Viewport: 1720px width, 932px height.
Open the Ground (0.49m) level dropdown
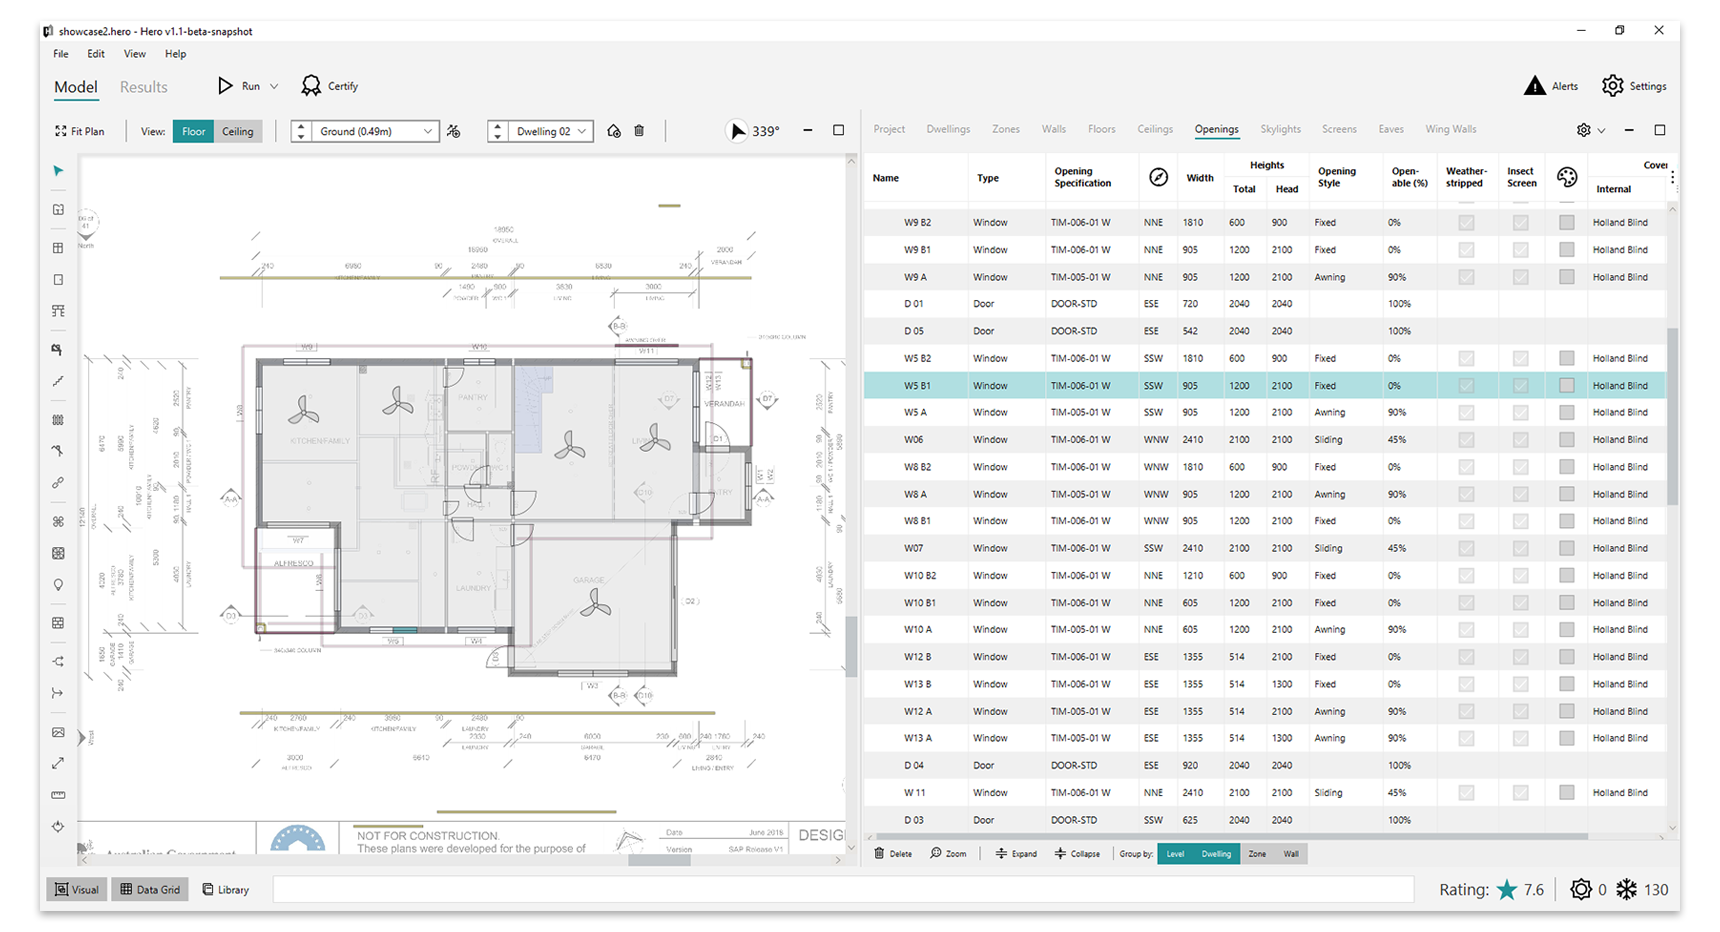click(428, 131)
